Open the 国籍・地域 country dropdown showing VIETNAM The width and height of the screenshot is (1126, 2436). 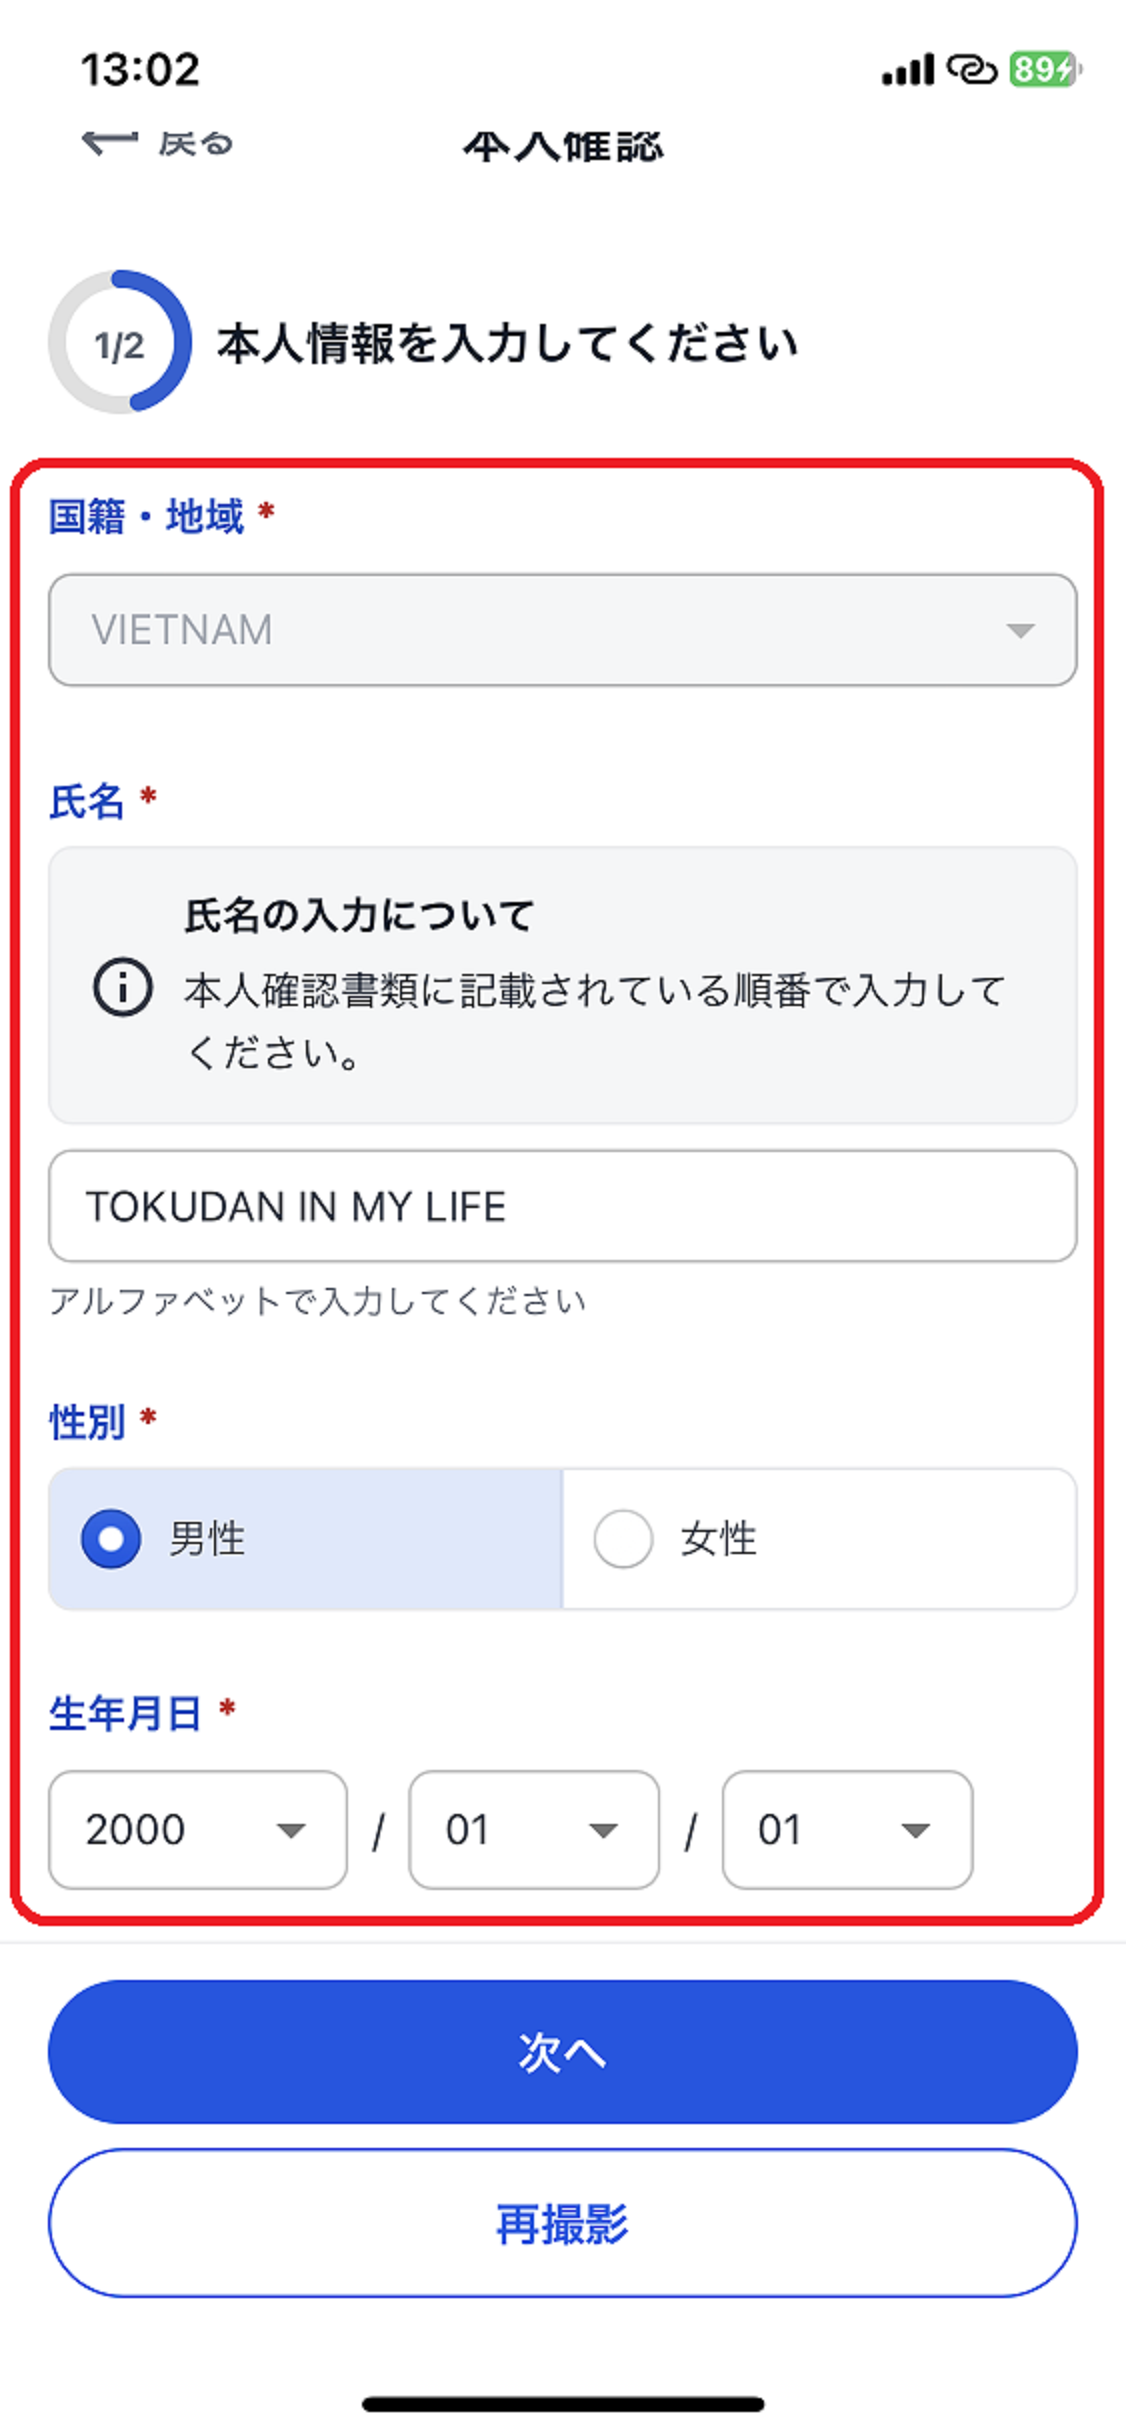pyautogui.click(x=563, y=629)
